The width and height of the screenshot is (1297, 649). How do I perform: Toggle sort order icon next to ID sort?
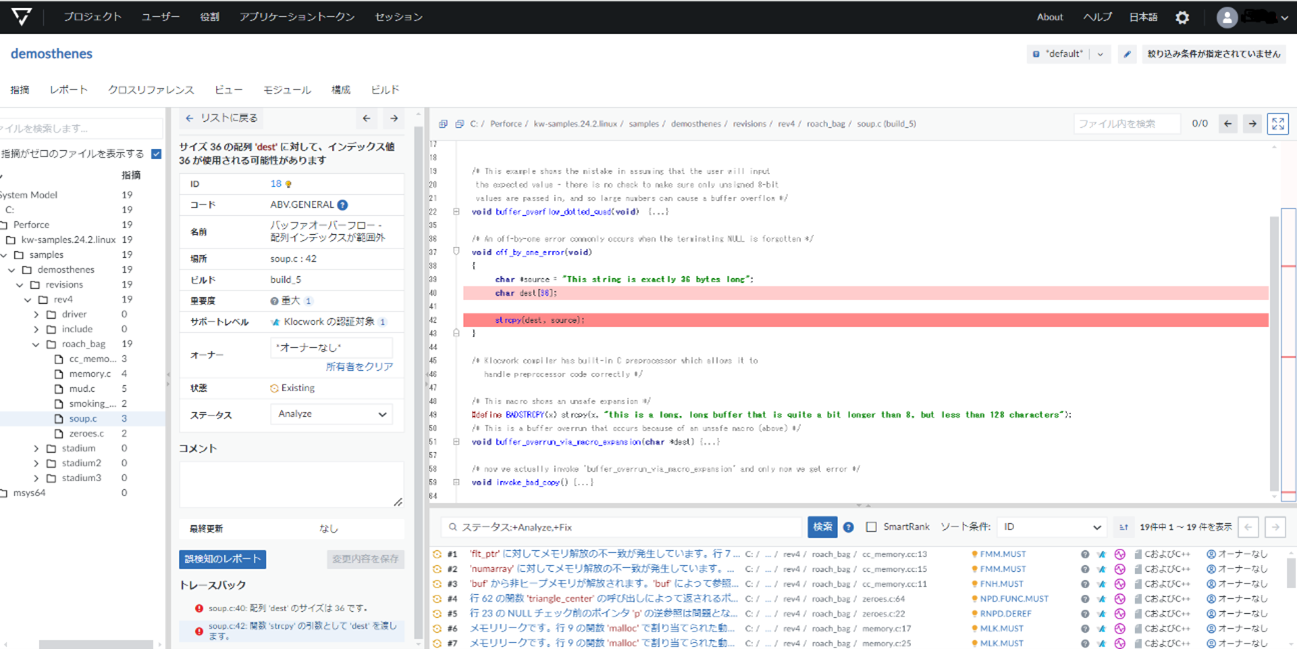[x=1123, y=527]
